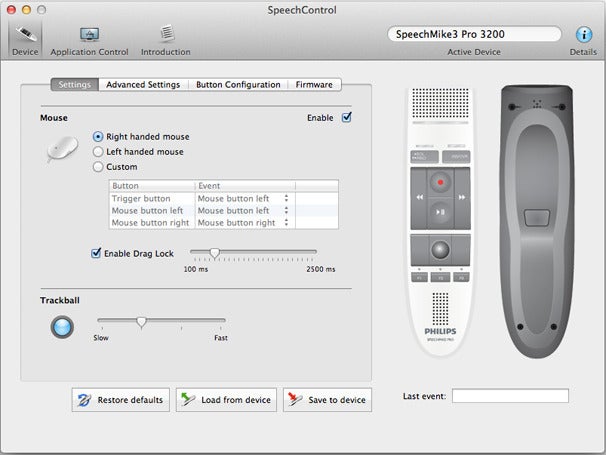This screenshot has width=606, height=455.
Task: Open the Introduction document icon
Action: (x=167, y=34)
